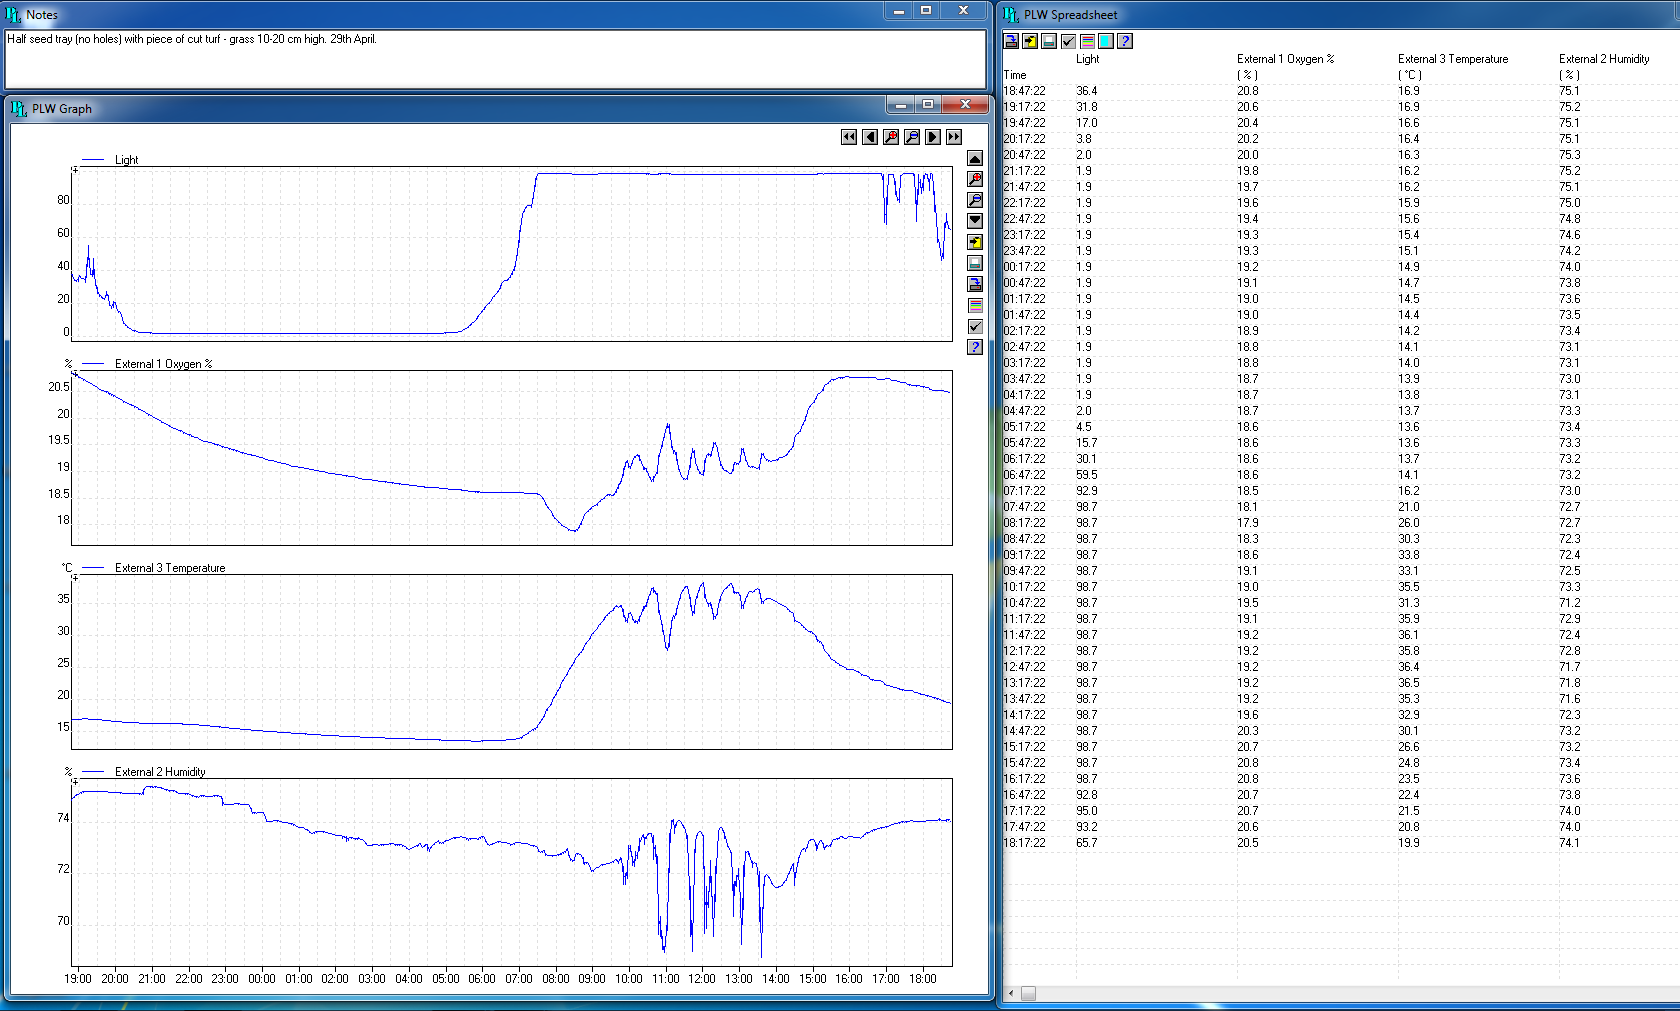Viewport: 1680px width, 1011px height.
Task: Copy the graph to the clipboard
Action: point(975,242)
